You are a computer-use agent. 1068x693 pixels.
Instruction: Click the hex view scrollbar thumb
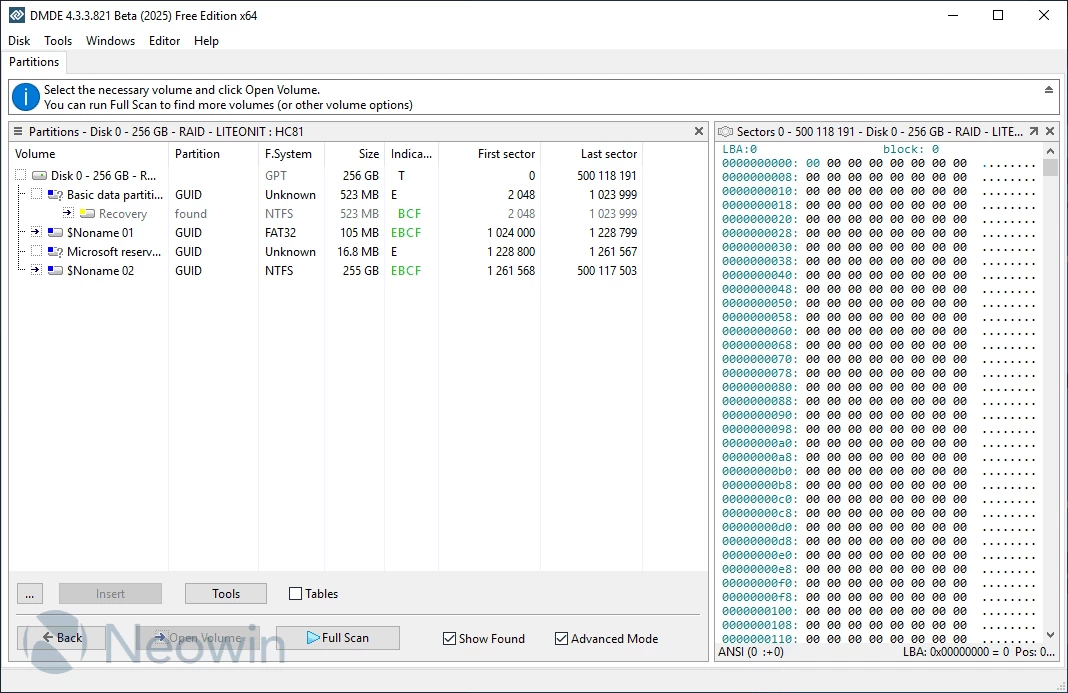(1050, 168)
